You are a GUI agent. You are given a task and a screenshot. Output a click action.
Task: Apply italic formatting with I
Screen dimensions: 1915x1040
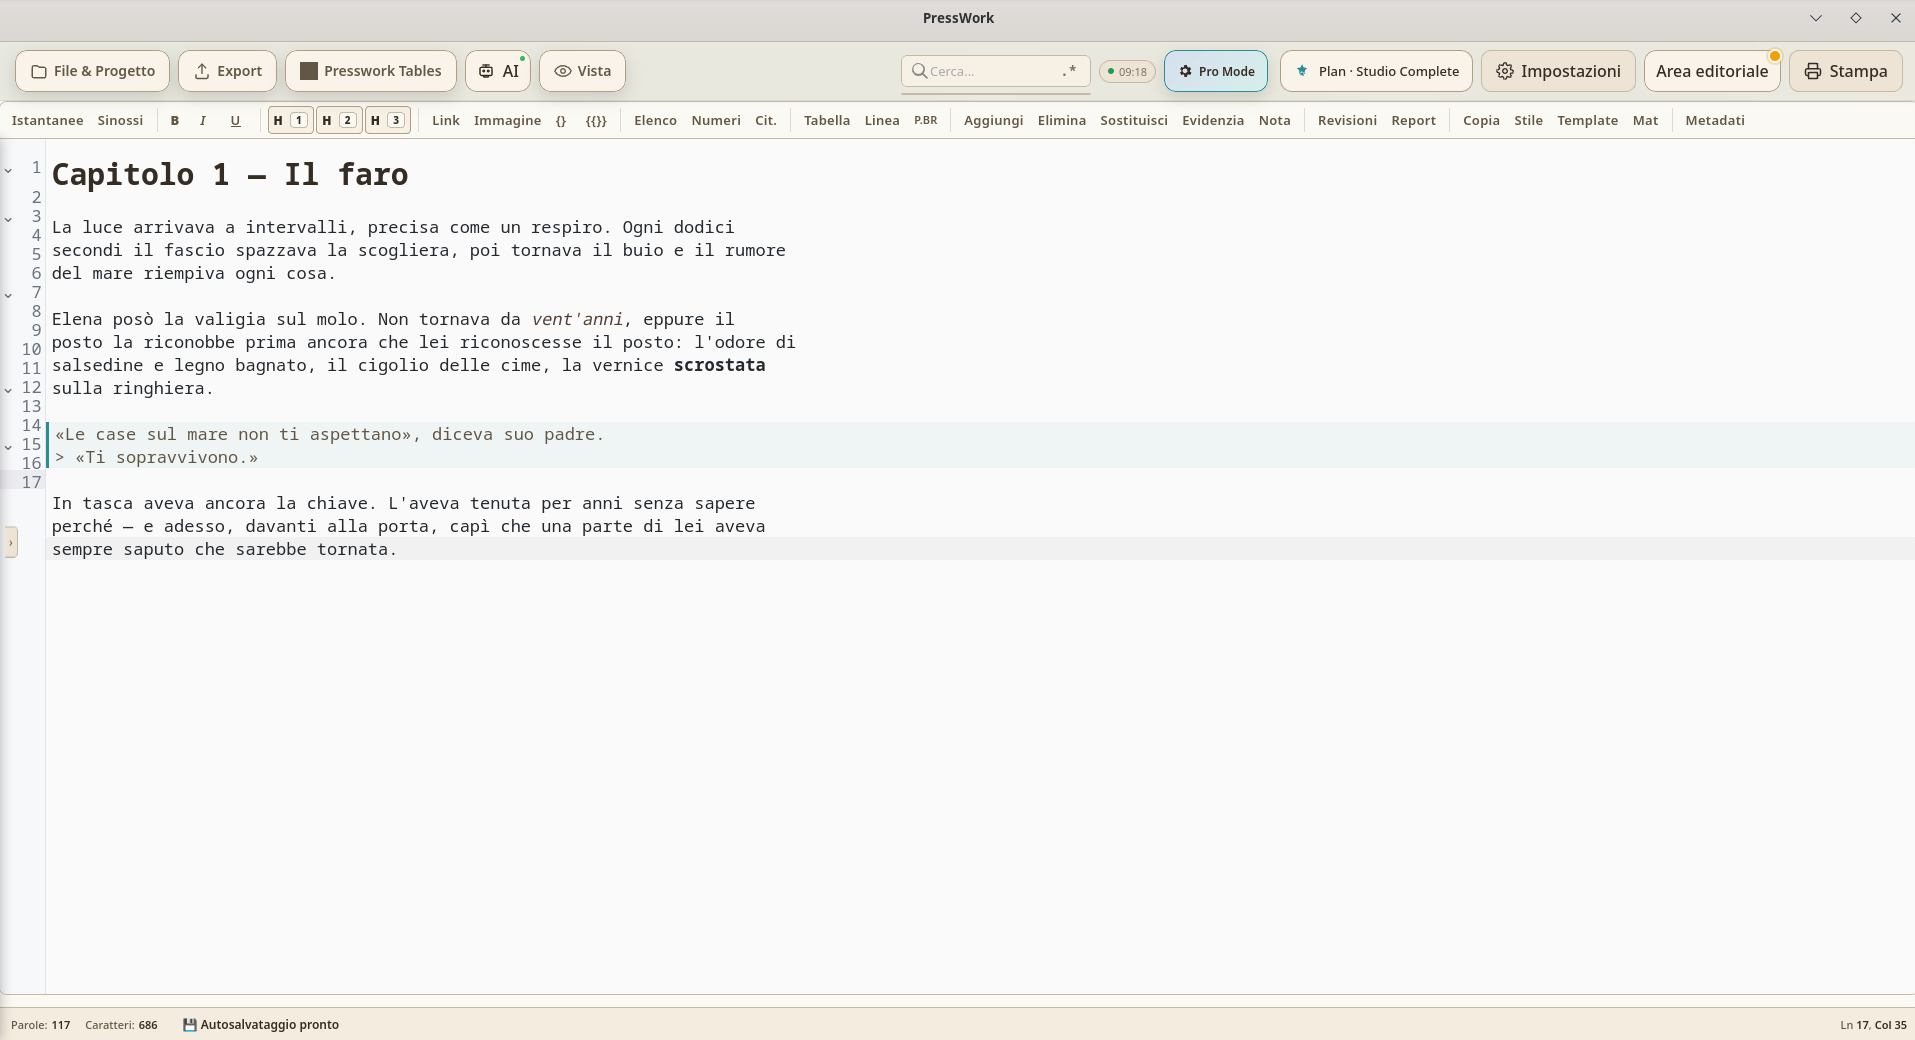203,120
